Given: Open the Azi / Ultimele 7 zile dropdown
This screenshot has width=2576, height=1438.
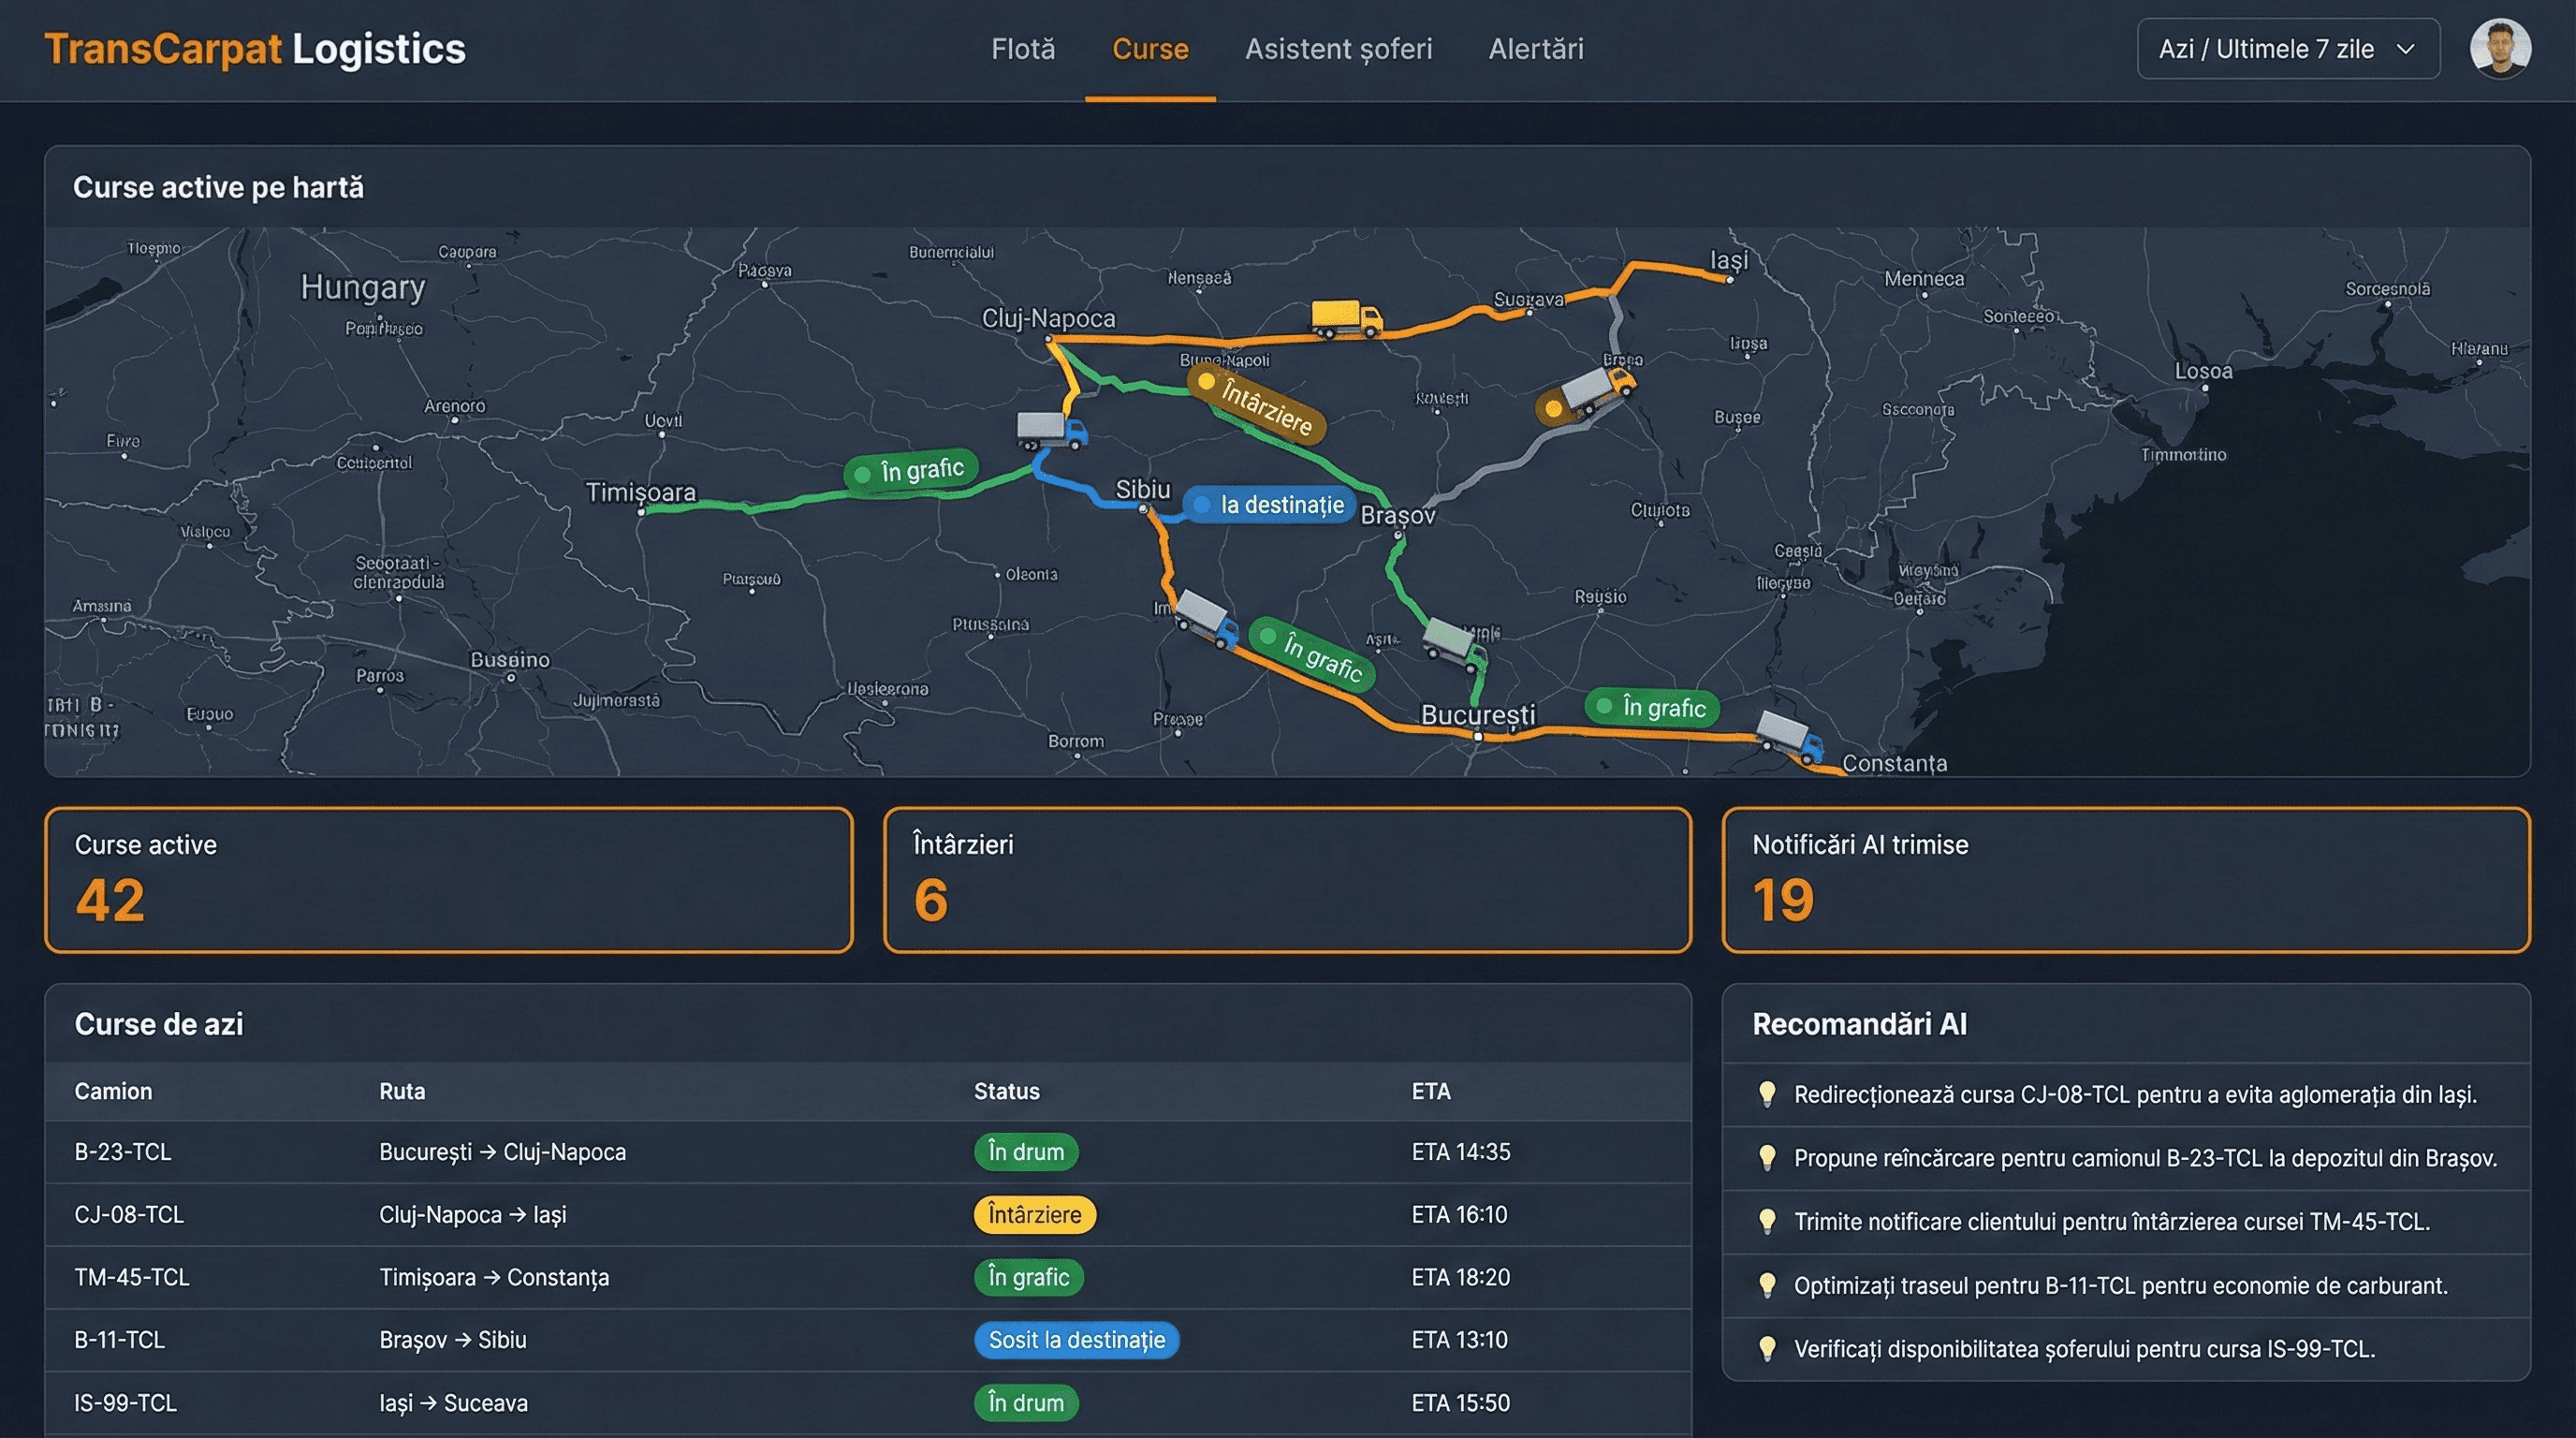Looking at the screenshot, I should tap(2287, 49).
